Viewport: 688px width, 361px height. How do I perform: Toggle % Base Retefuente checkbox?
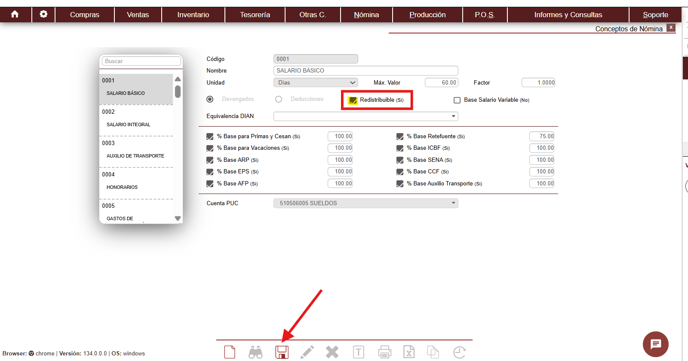400,136
